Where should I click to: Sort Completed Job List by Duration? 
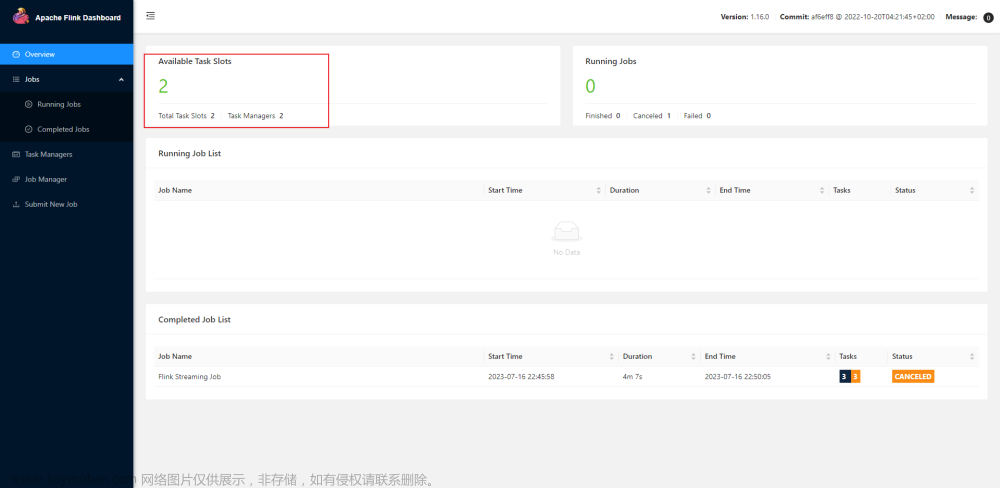click(693, 357)
